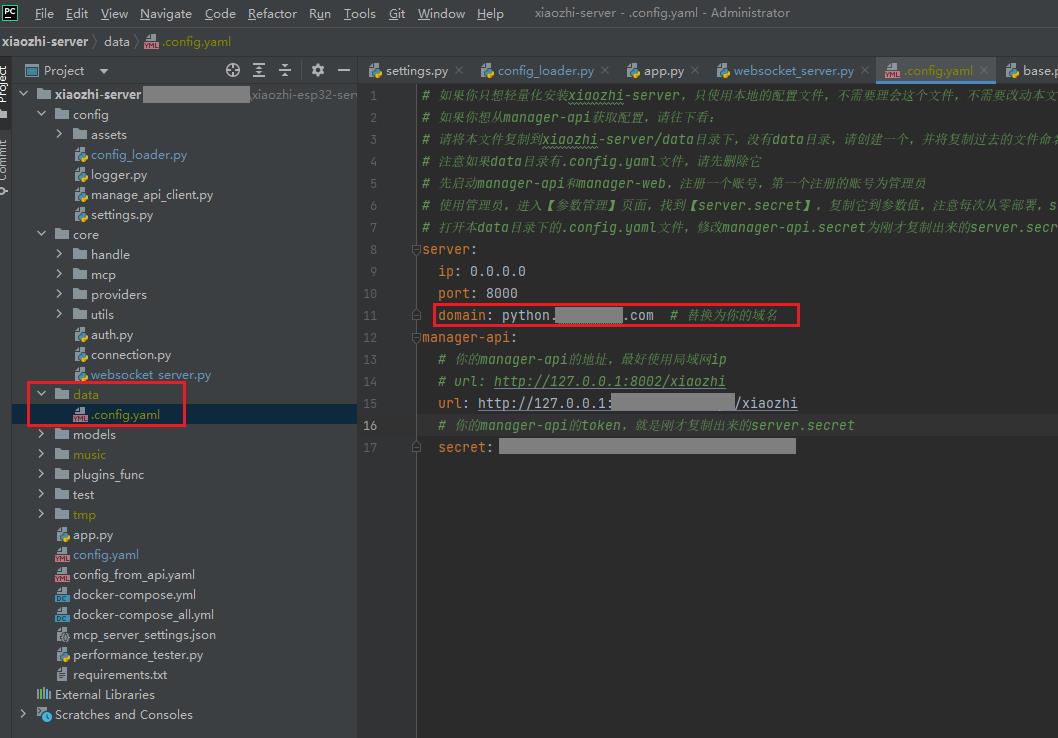Click the IDE logo icon at top left
The height and width of the screenshot is (738, 1058).
point(12,13)
